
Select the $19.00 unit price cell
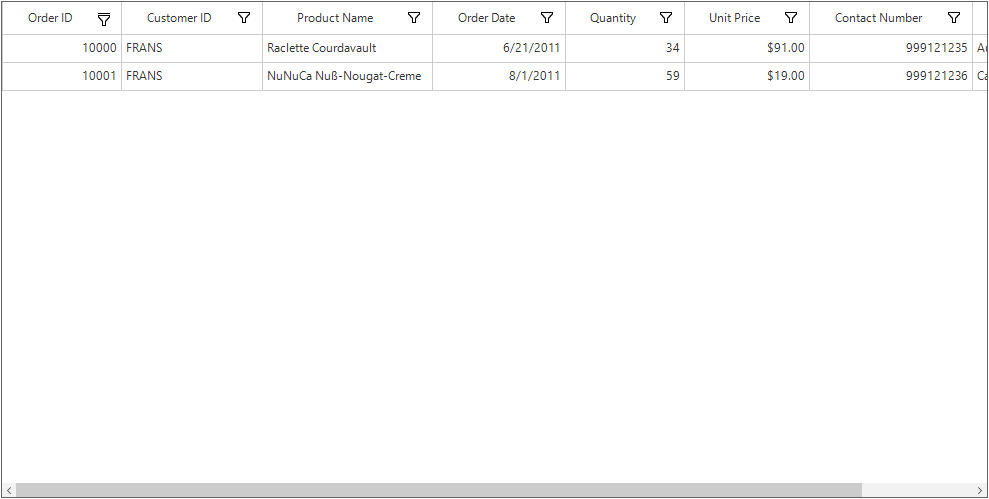pos(747,76)
